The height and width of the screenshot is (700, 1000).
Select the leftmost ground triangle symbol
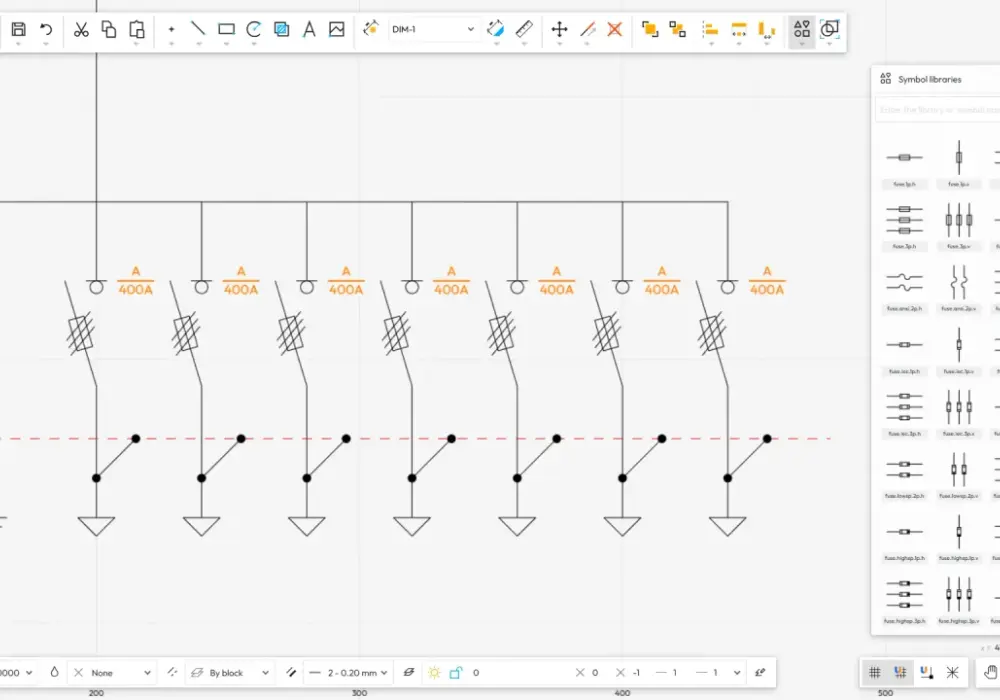pyautogui.click(x=96, y=526)
